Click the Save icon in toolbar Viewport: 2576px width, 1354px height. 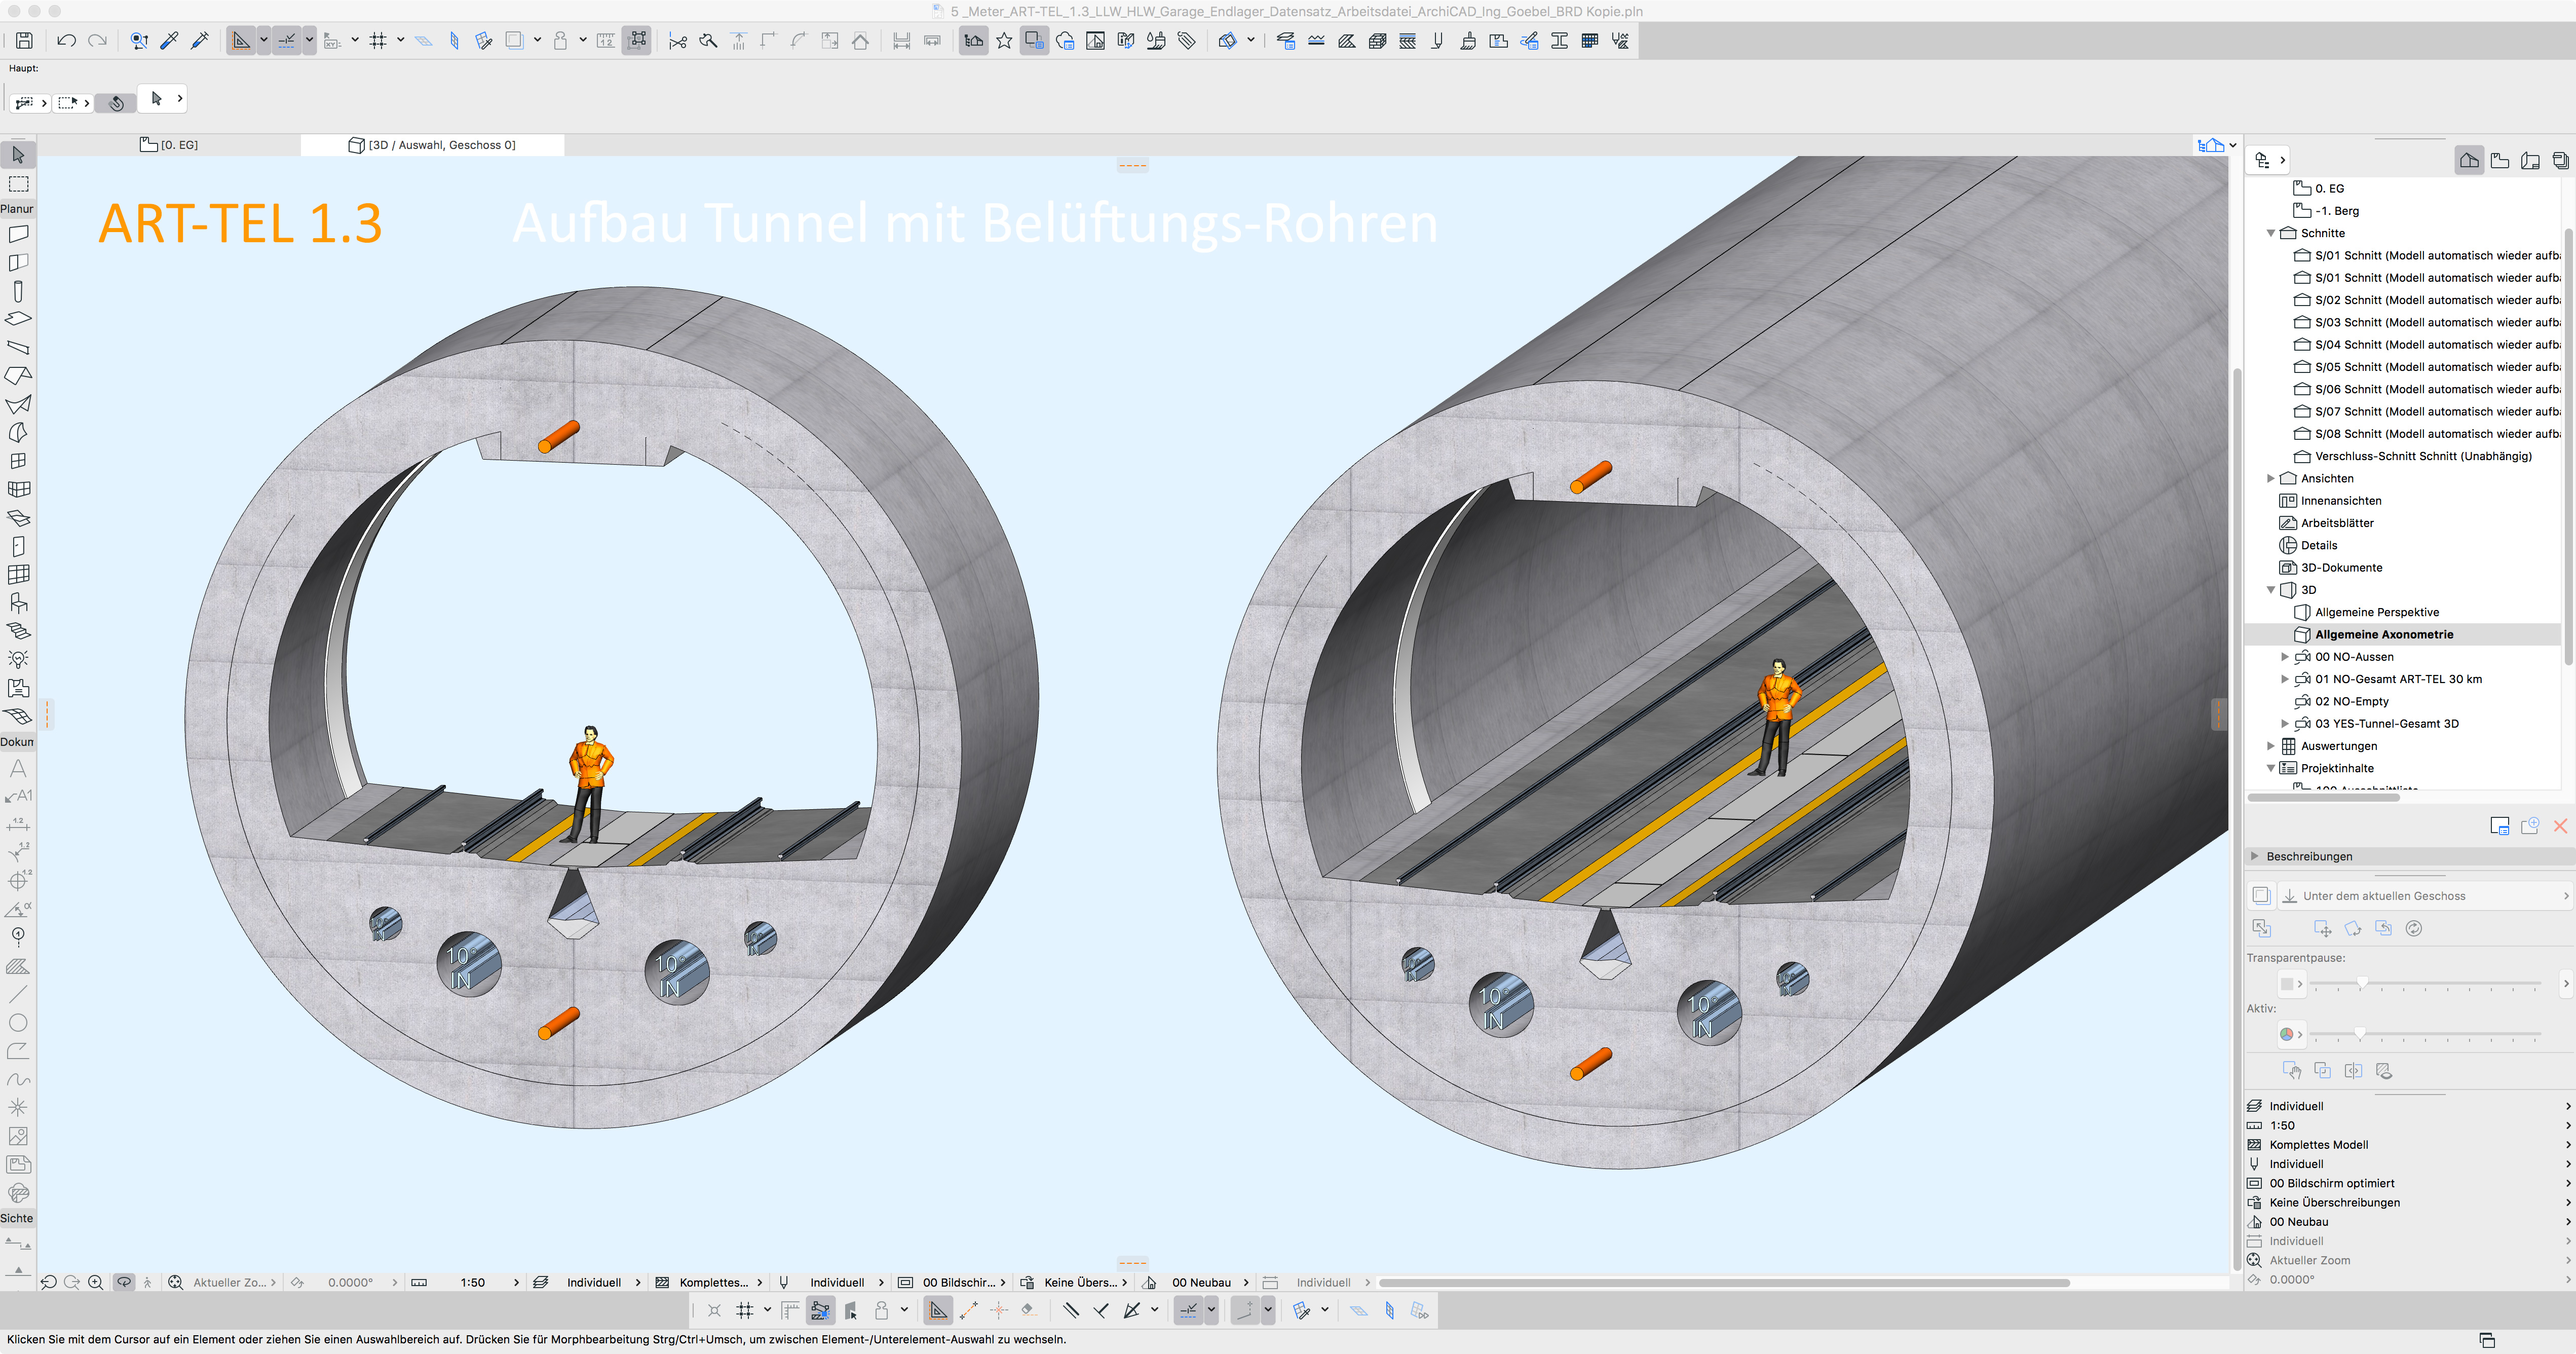[x=24, y=41]
